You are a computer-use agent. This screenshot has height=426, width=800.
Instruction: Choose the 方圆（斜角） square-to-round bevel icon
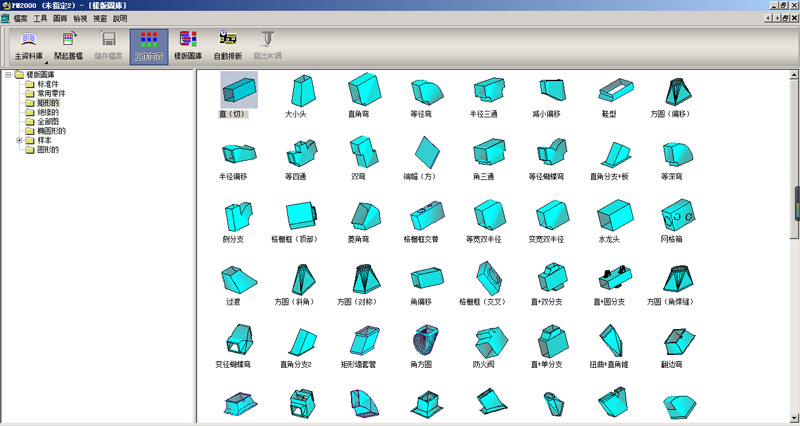coord(304,279)
